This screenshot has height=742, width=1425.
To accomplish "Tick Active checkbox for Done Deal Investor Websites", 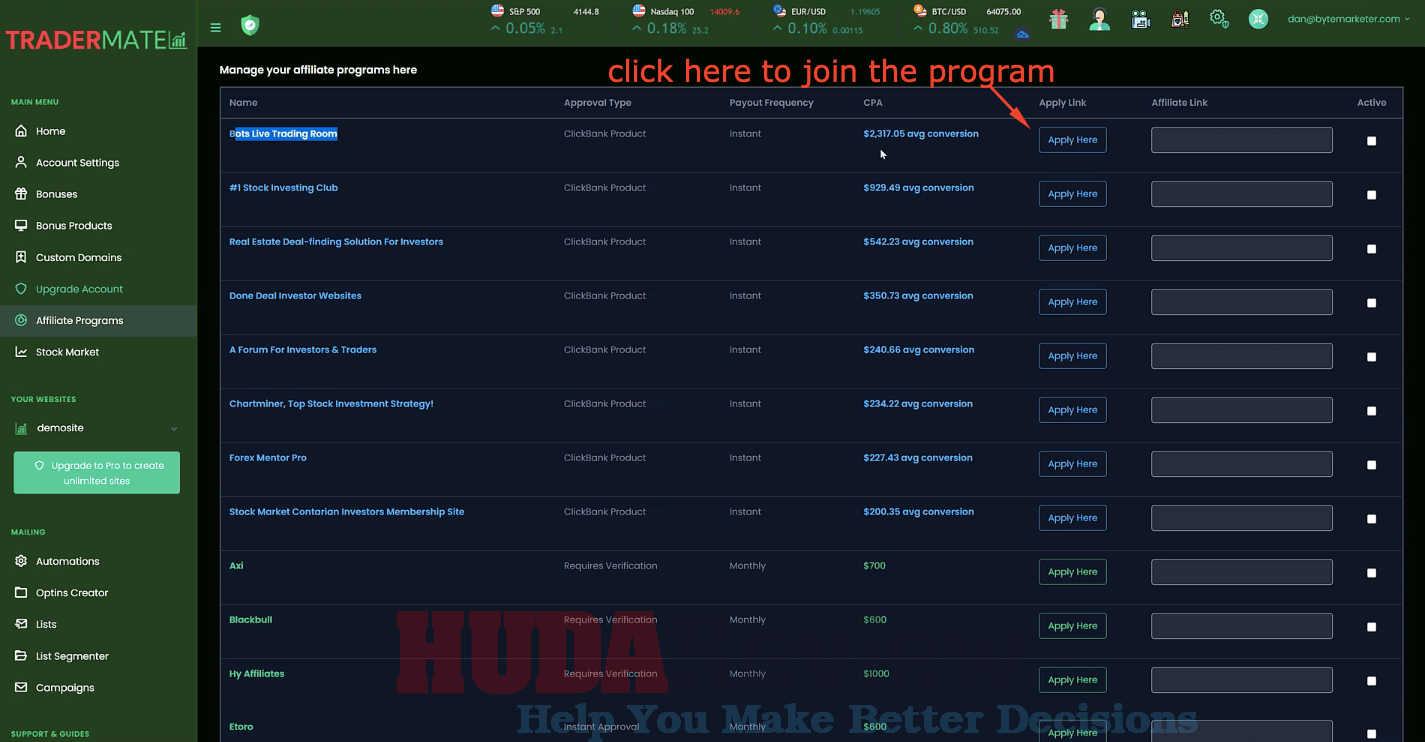I will point(1371,303).
